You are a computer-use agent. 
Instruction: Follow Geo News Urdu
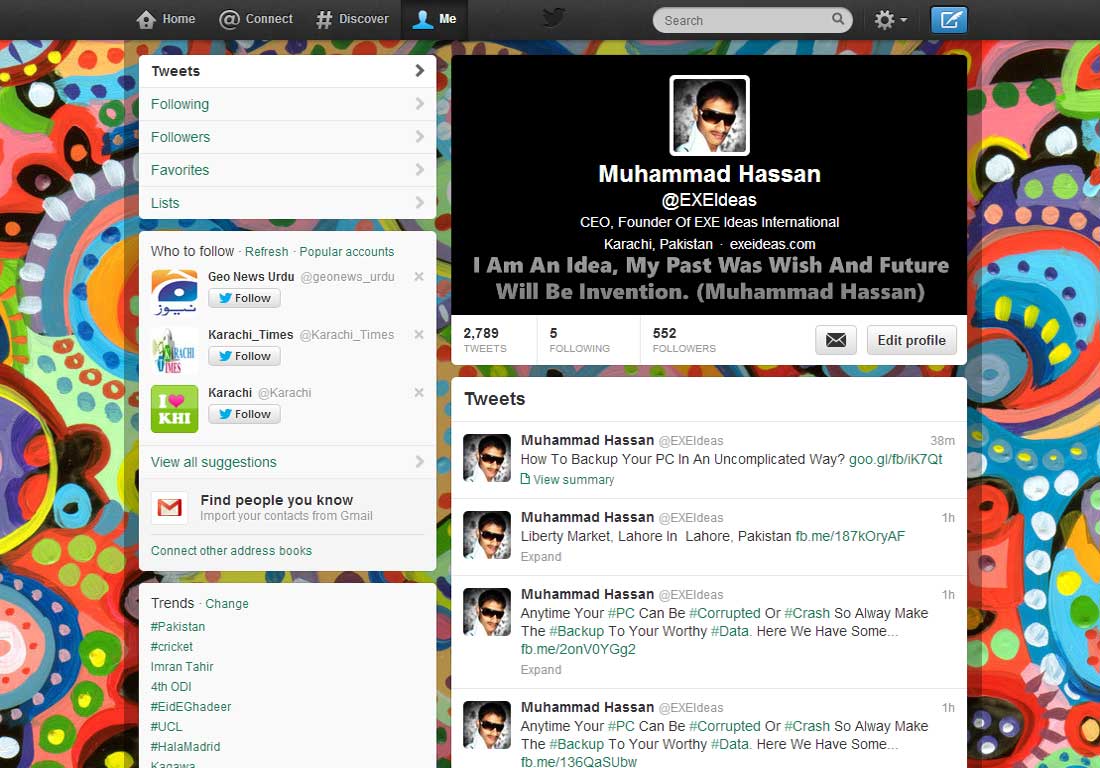tap(244, 298)
